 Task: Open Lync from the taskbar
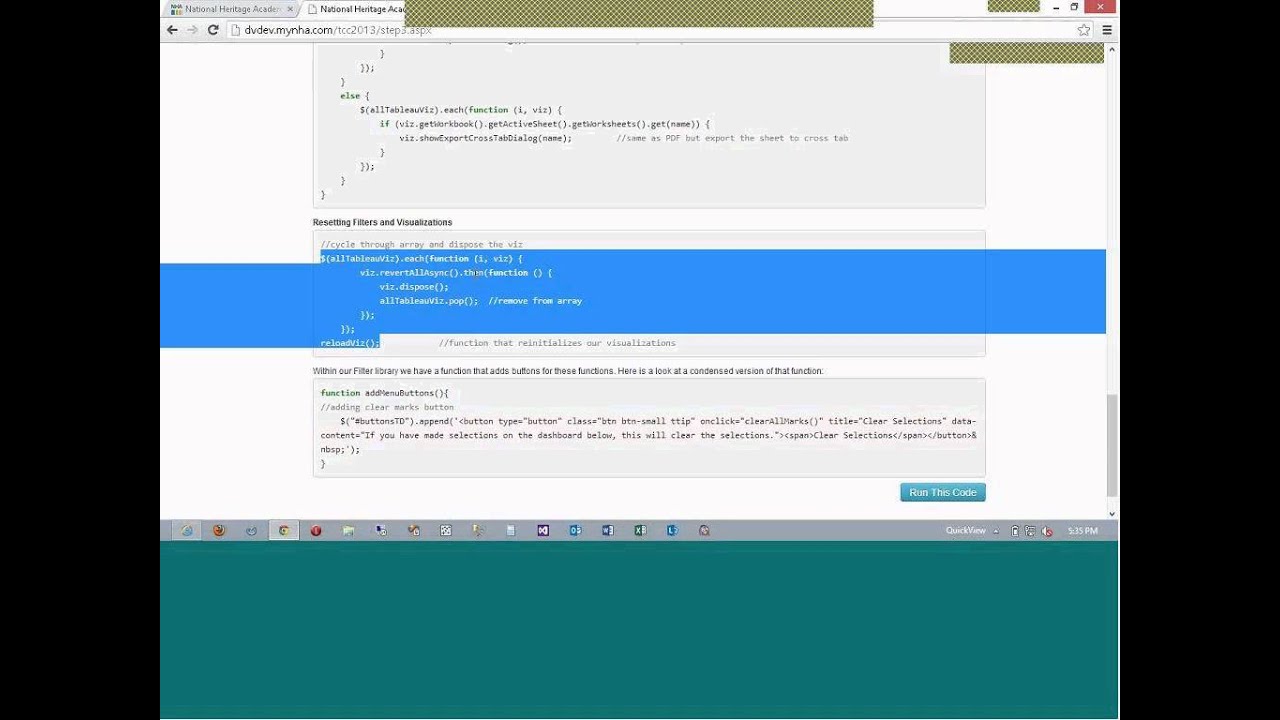(672, 530)
